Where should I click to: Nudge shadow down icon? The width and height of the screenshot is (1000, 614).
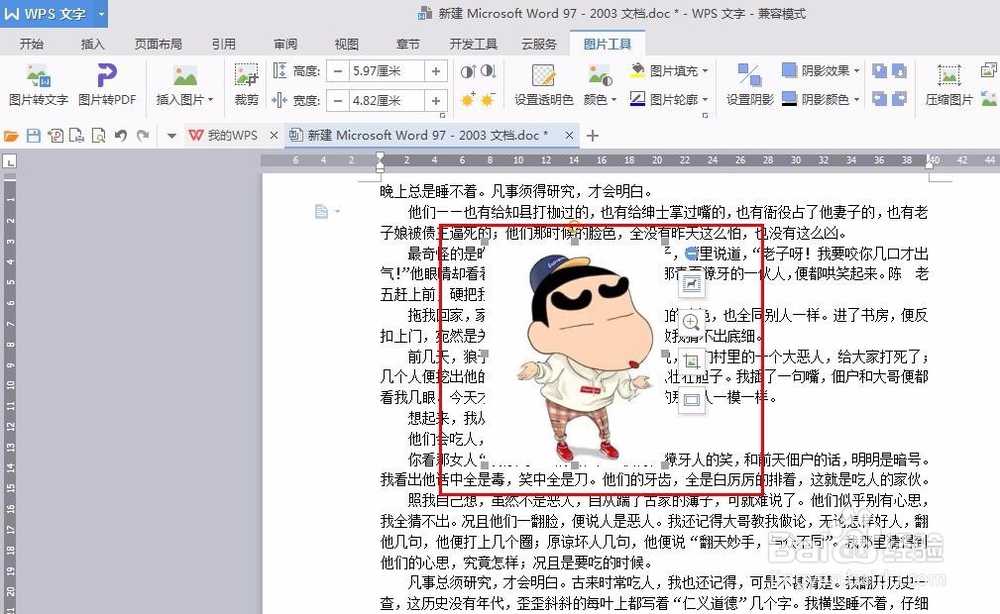click(x=899, y=70)
